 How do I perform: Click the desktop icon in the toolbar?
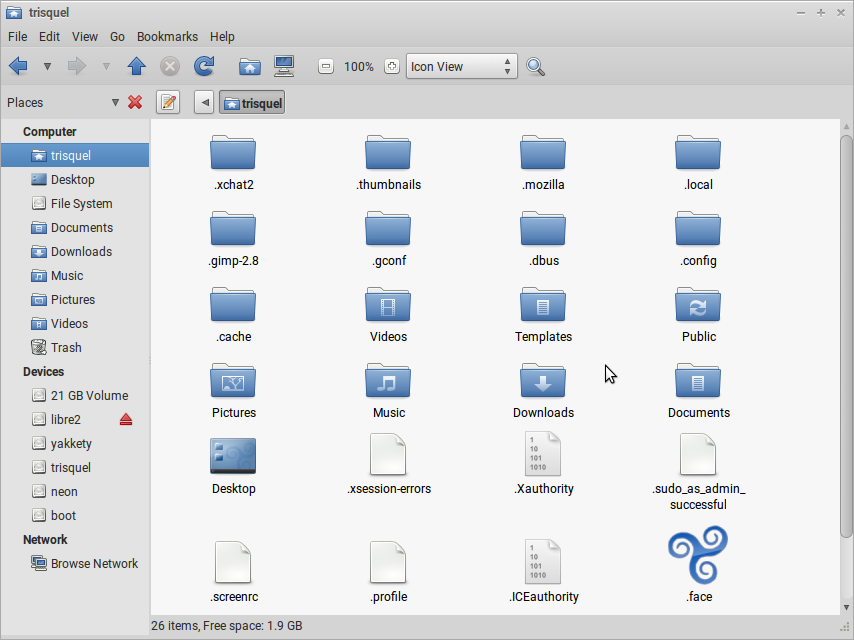click(285, 66)
